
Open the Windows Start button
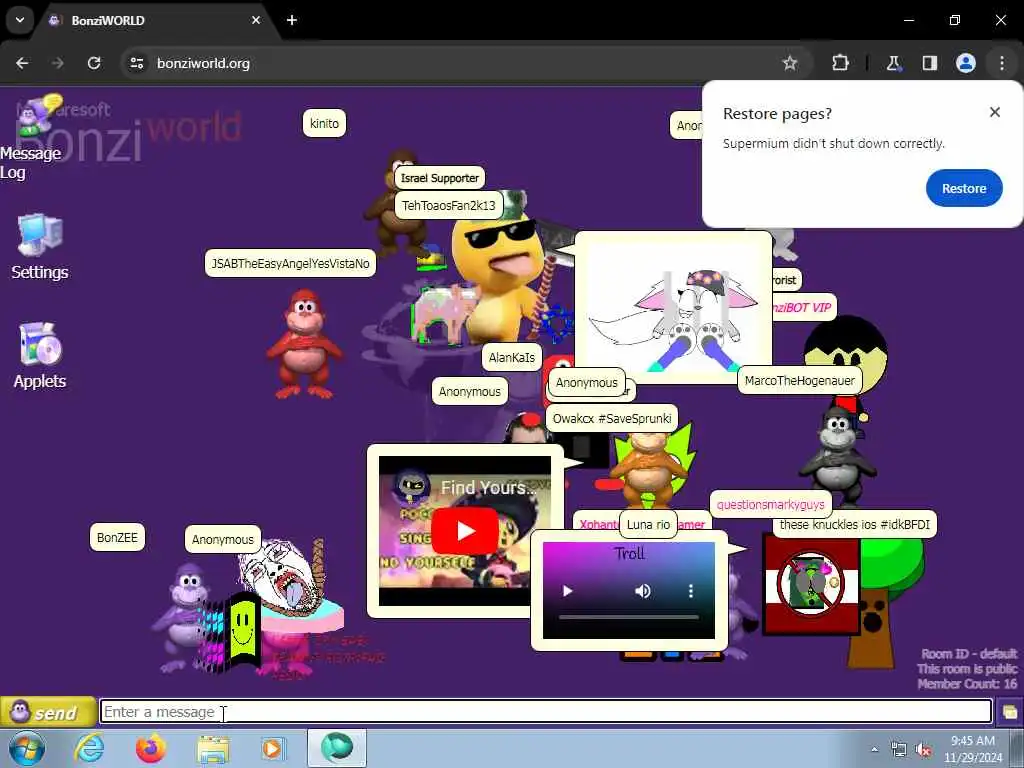27,748
